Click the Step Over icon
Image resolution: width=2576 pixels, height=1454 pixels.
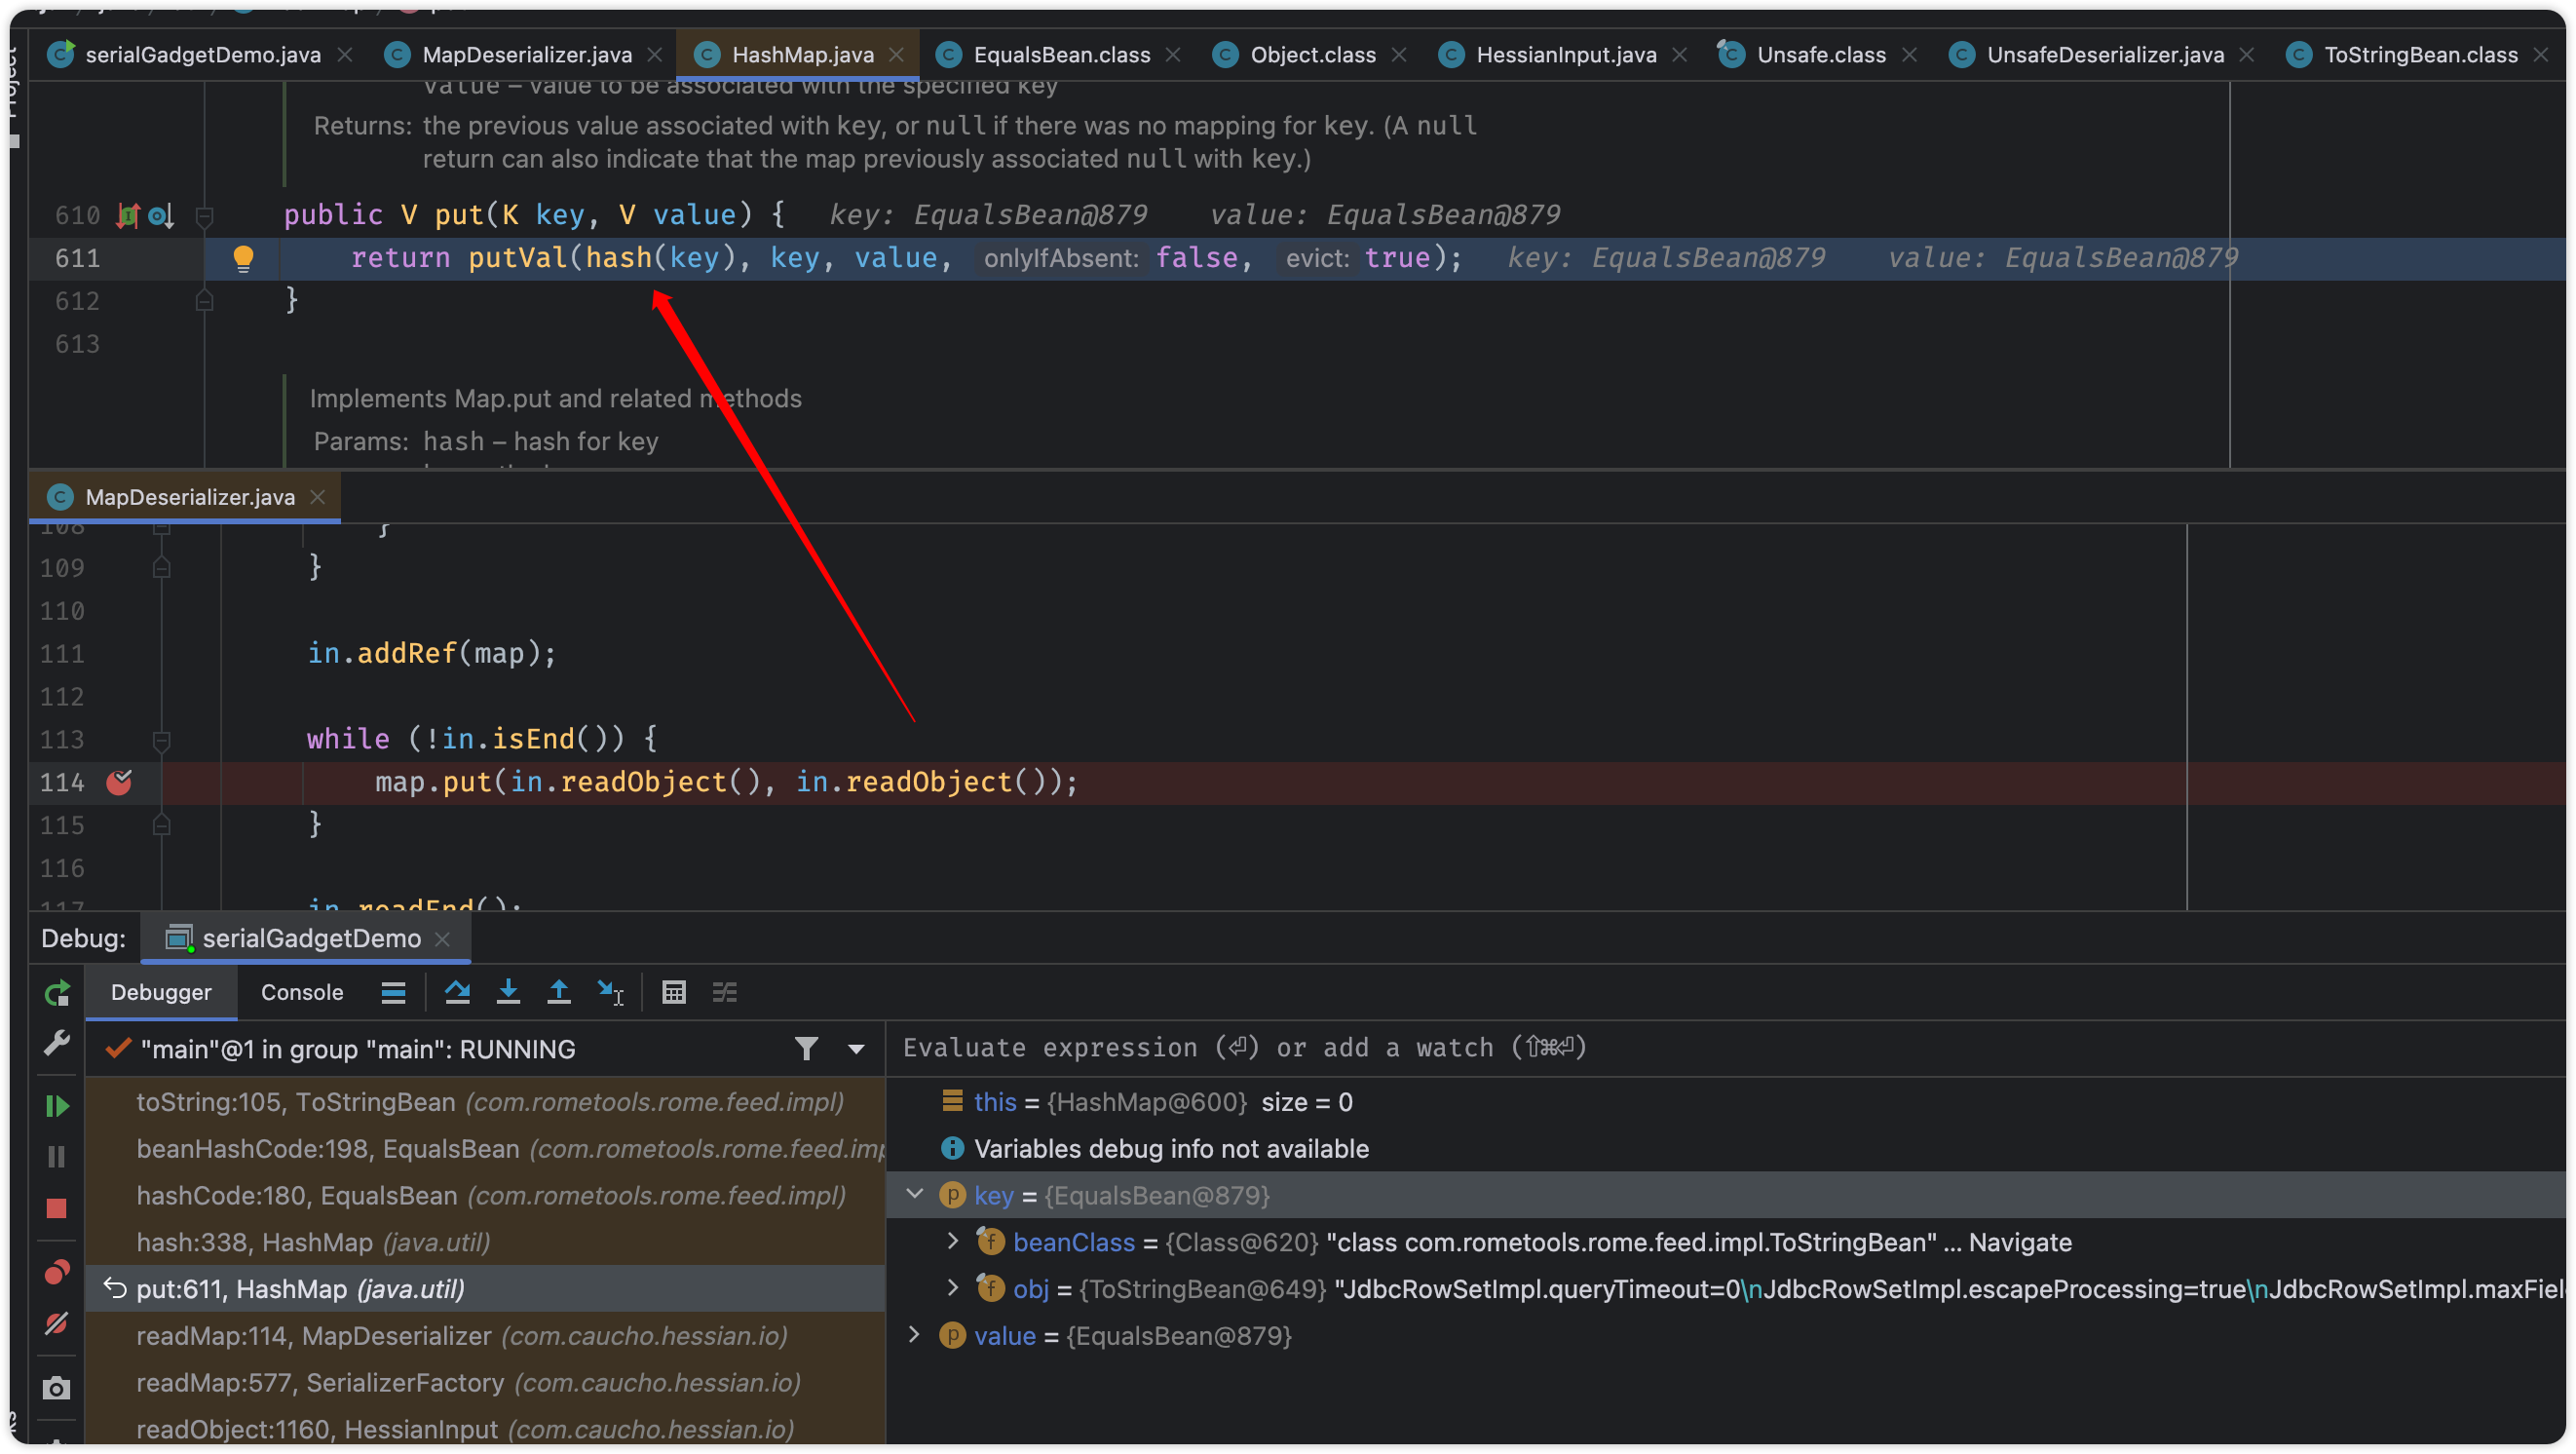tap(457, 992)
